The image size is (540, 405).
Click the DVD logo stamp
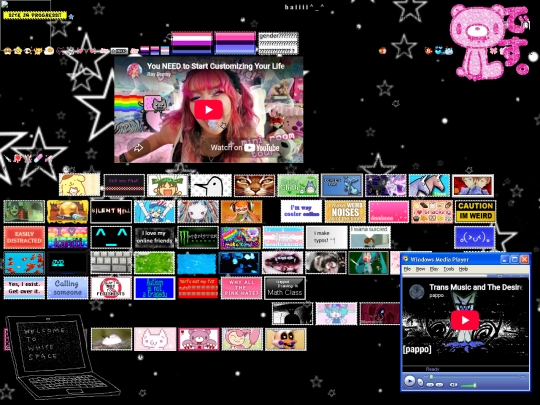pos(68,263)
